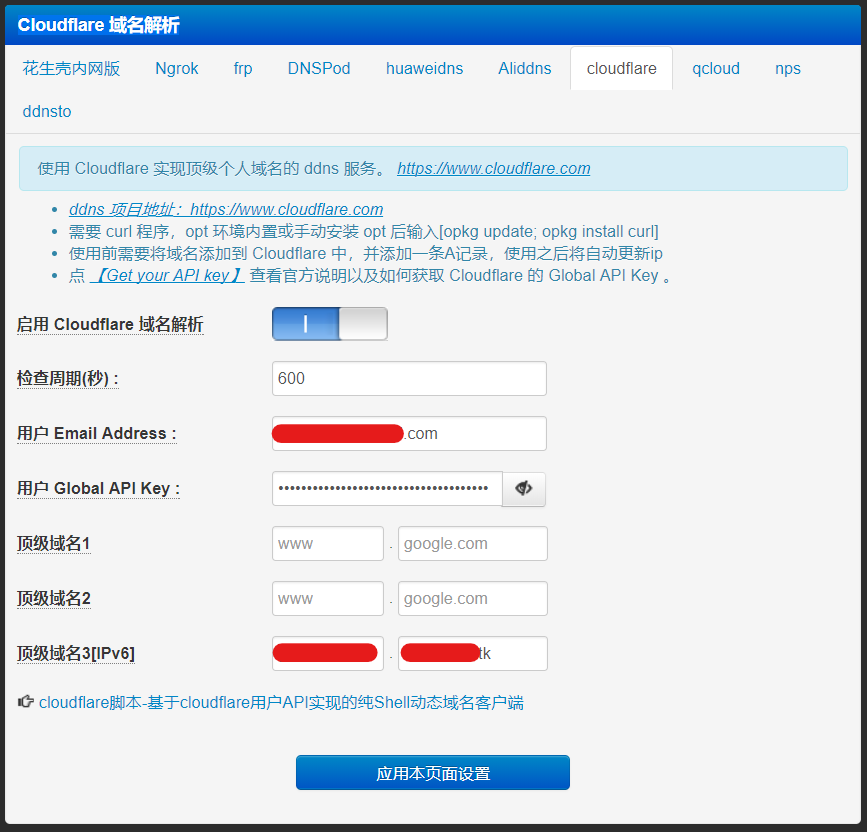Click the 检查周期(秒) label
Screen dimensions: 867x832
click(x=68, y=379)
